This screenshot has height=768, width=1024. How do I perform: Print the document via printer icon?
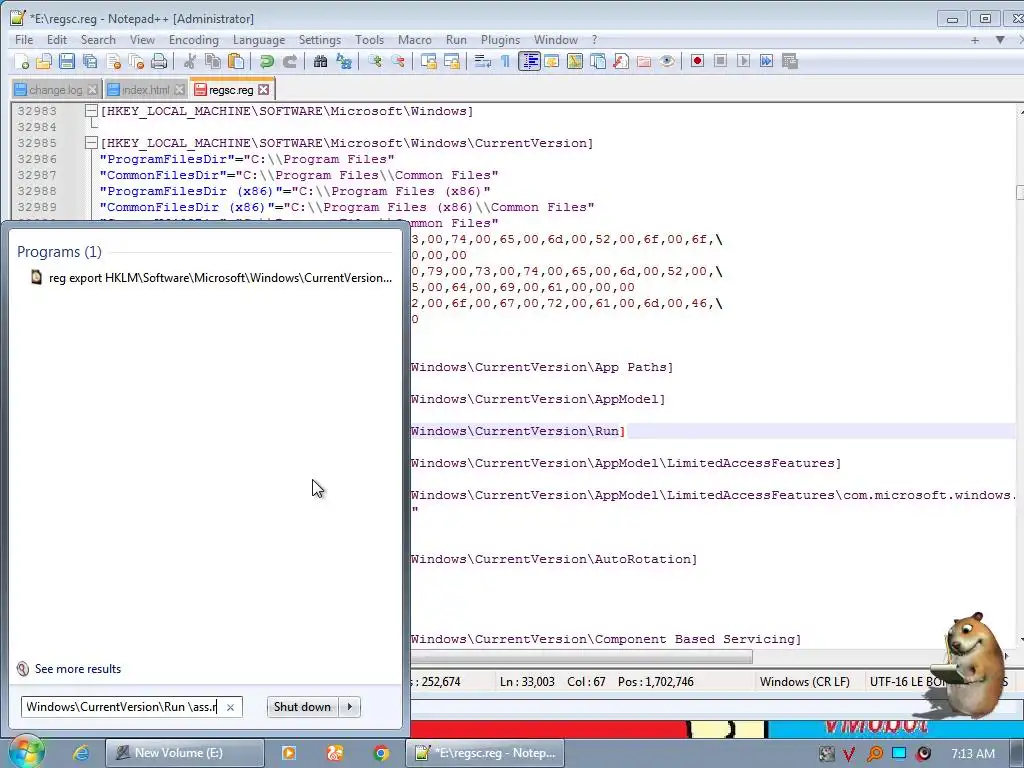click(x=159, y=61)
